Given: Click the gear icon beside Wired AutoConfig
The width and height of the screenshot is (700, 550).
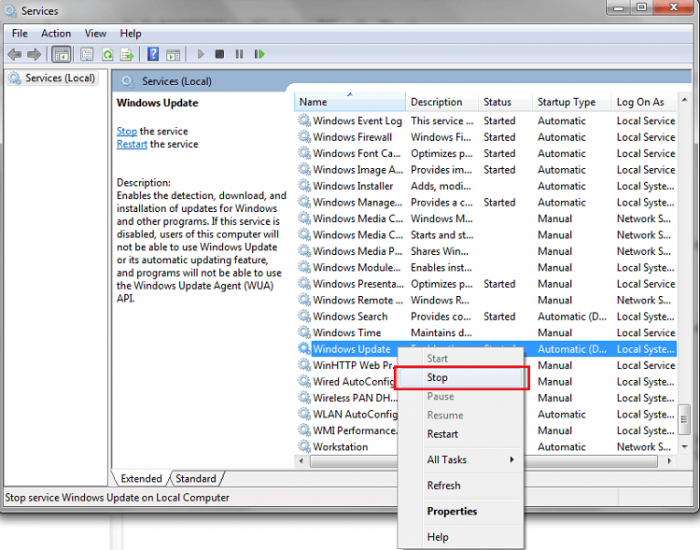Looking at the screenshot, I should tap(304, 381).
